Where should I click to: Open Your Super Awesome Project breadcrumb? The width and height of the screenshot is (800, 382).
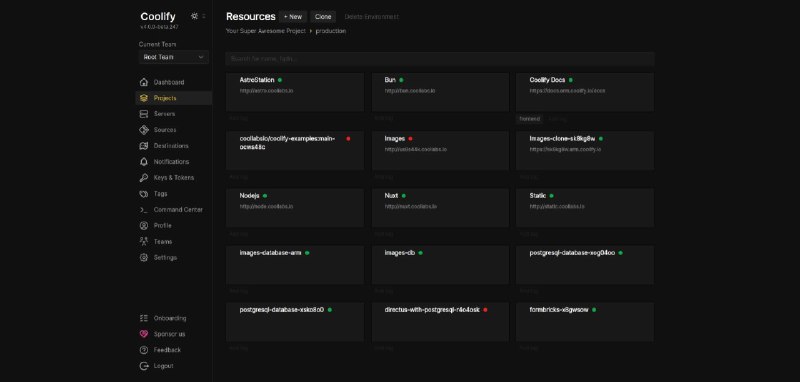click(266, 31)
